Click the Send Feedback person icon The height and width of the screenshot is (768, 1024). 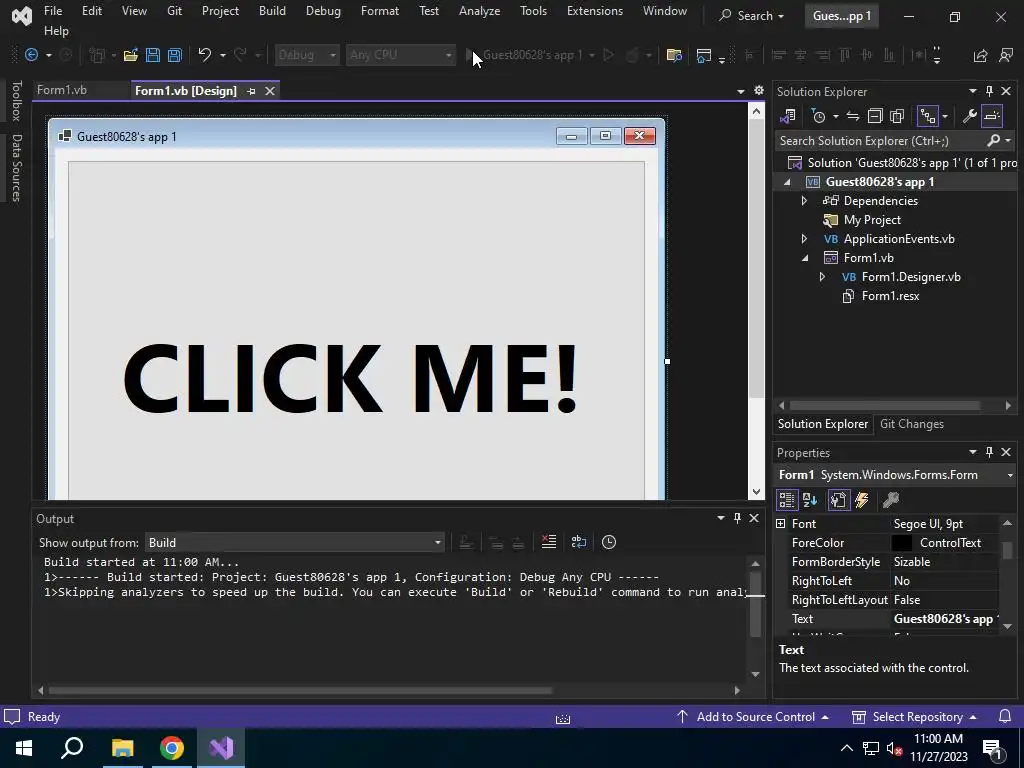[x=1006, y=56]
